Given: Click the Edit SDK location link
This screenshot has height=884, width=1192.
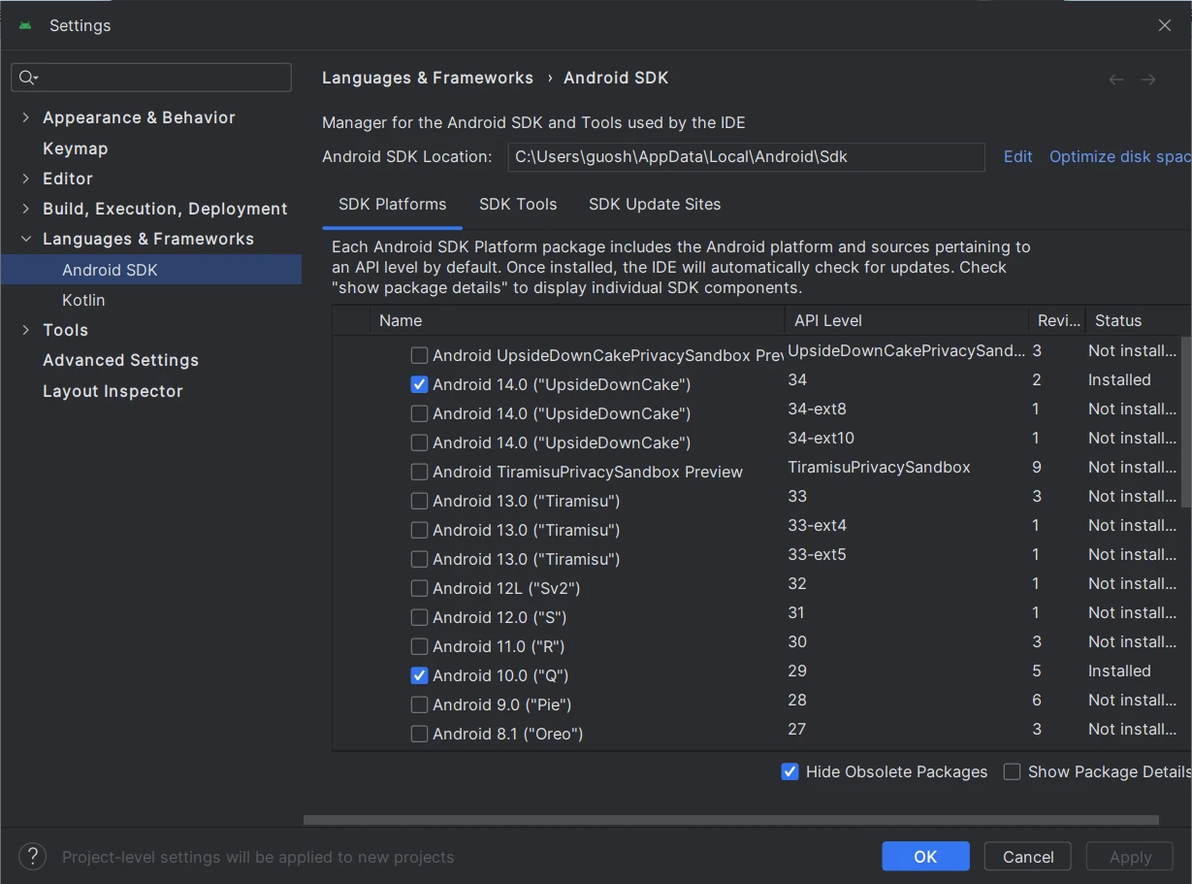Looking at the screenshot, I should (1018, 157).
